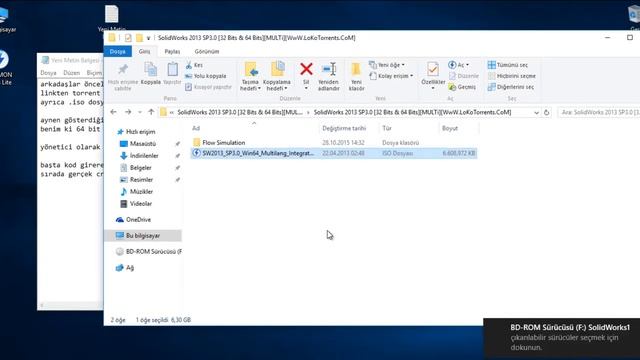Open the Kolay erişim dropdown
The height and width of the screenshot is (360, 640).
tap(391, 76)
